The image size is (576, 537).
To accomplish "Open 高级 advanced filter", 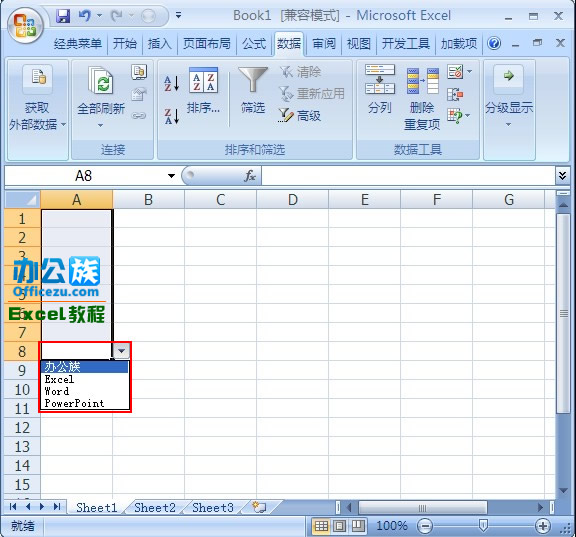I will click(299, 116).
